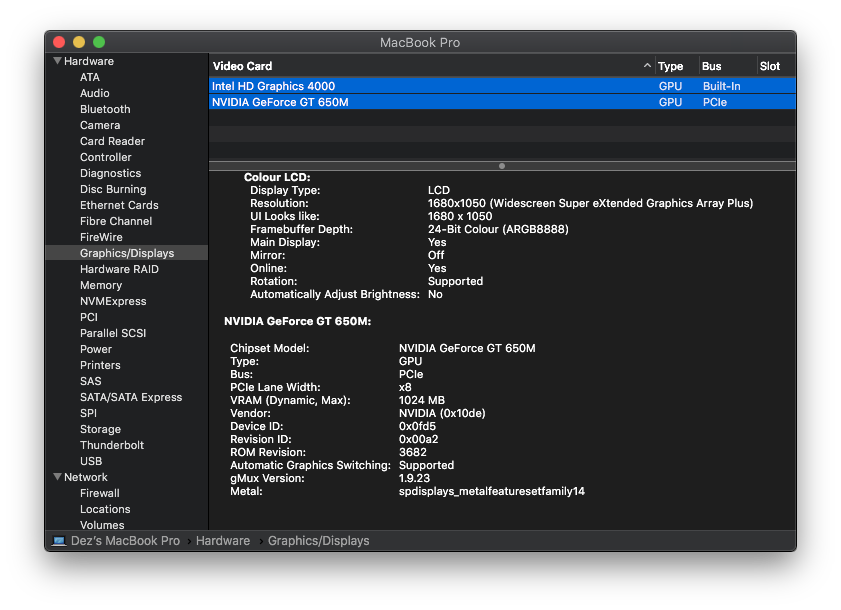Viewport: 841px width, 610px height.
Task: Select Audio in the sidebar
Action: [94, 93]
